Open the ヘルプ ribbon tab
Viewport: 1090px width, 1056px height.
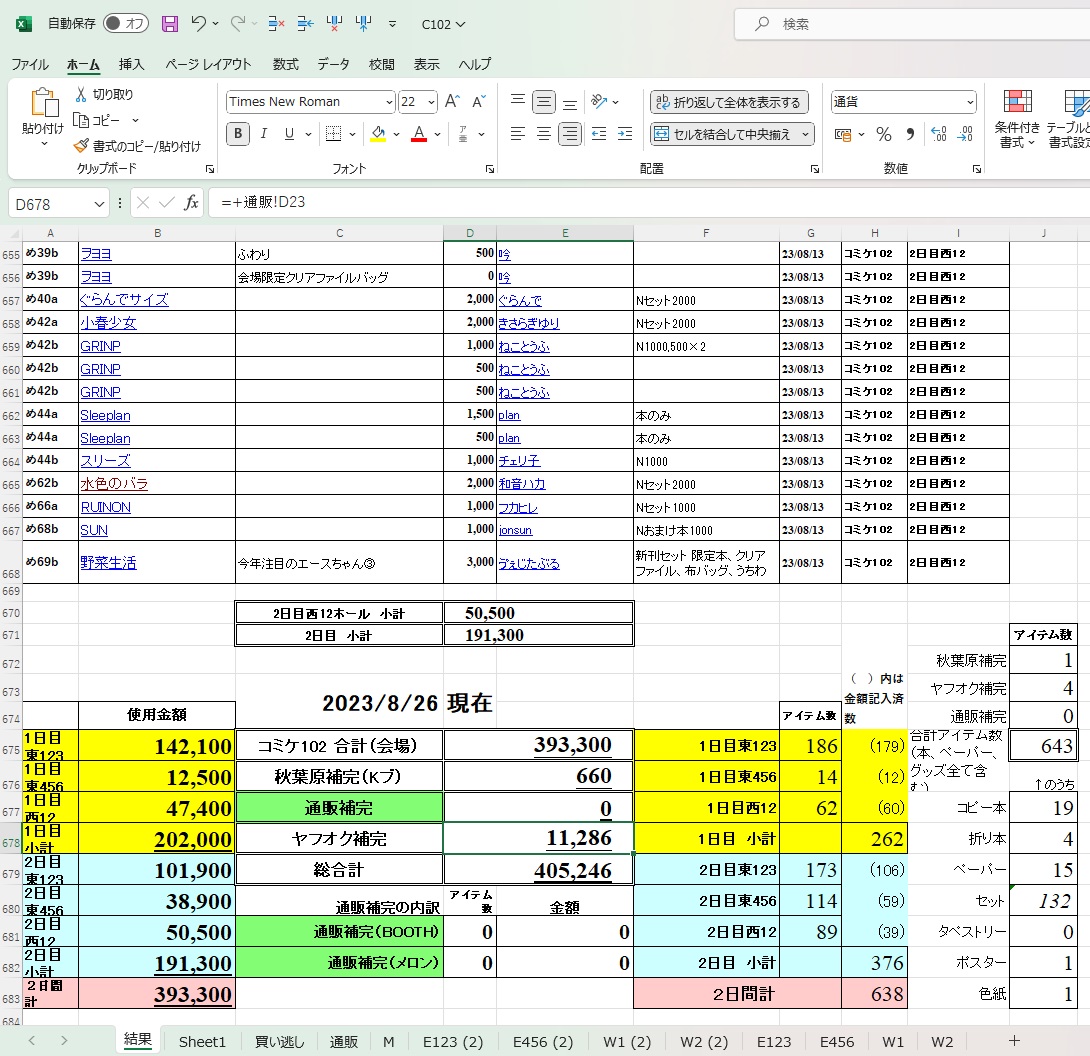(475, 65)
